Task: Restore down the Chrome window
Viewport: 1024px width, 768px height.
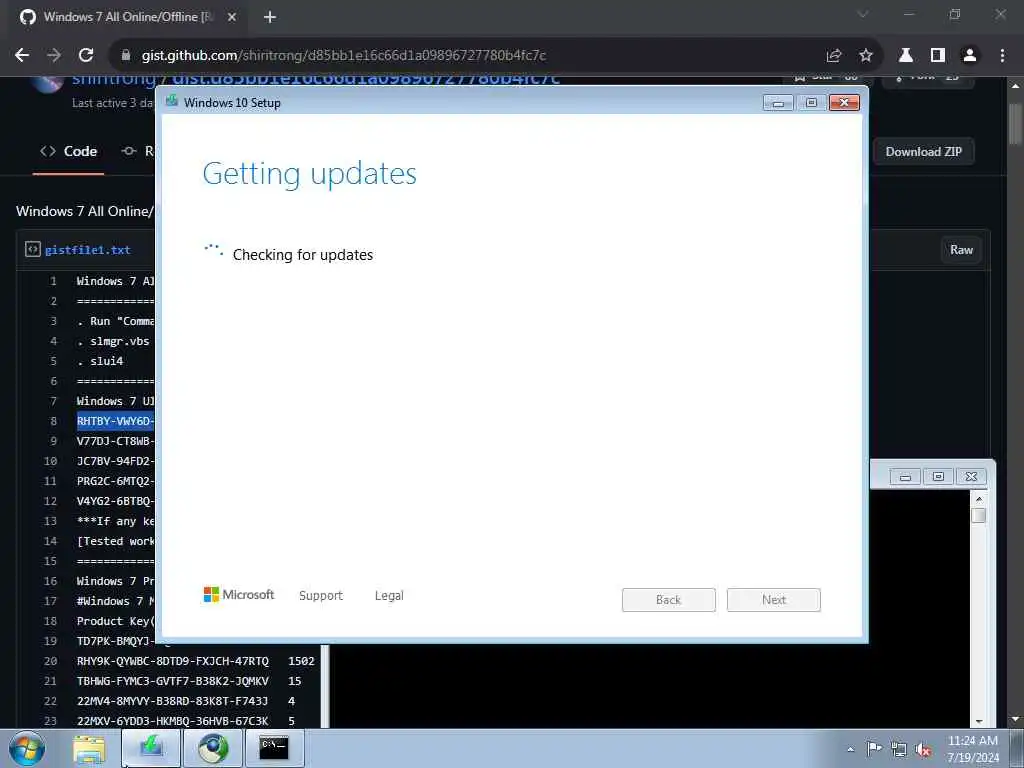Action: (955, 14)
